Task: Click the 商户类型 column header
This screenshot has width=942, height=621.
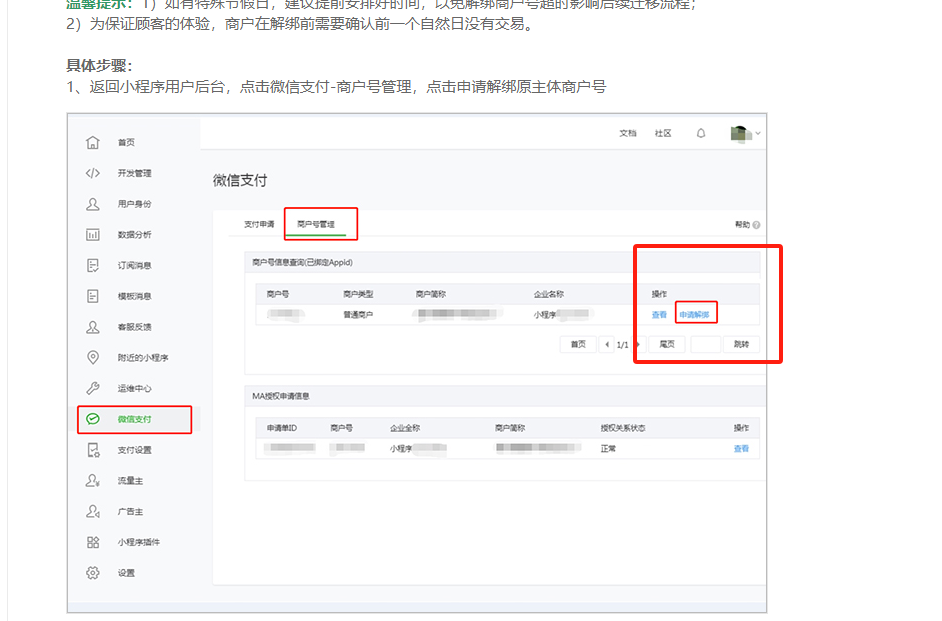Action: [358, 294]
